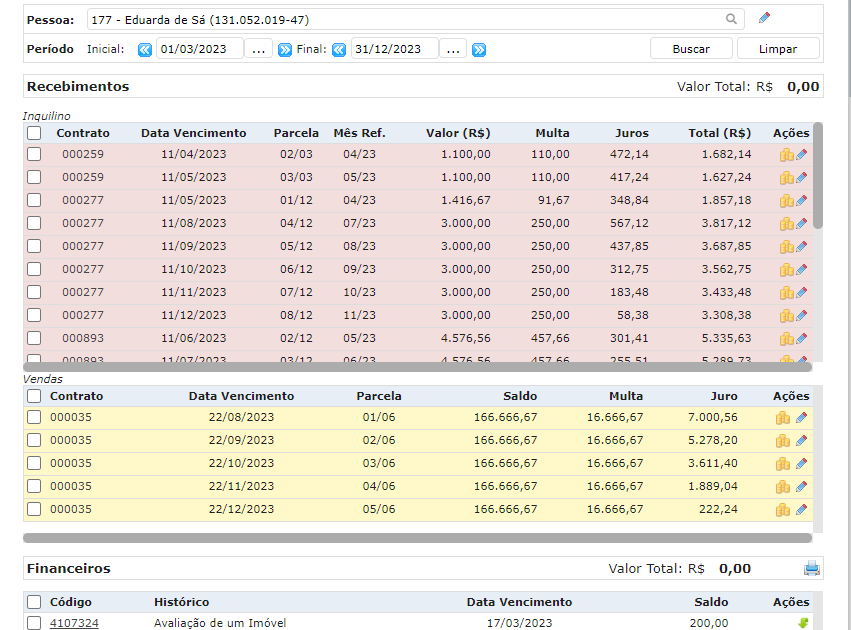The image size is (851, 630).
Task: Click coins pay icon for contract 000259 parcela 03/03
Action: coord(786,177)
